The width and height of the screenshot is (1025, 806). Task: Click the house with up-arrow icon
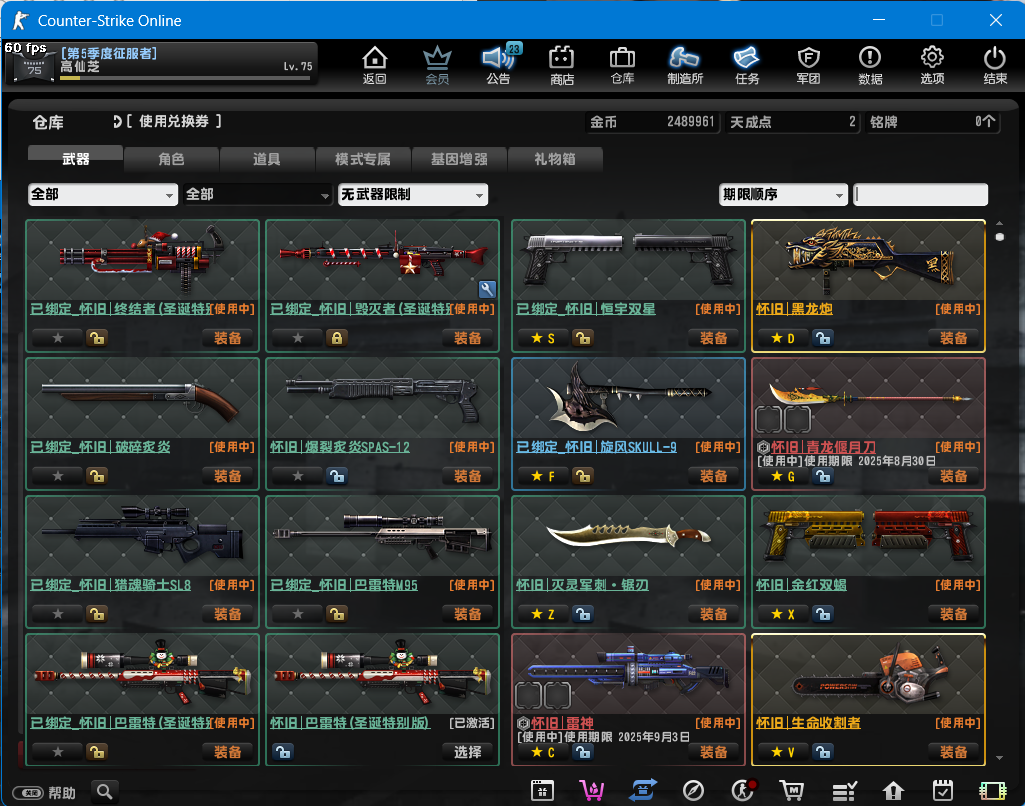click(x=893, y=790)
